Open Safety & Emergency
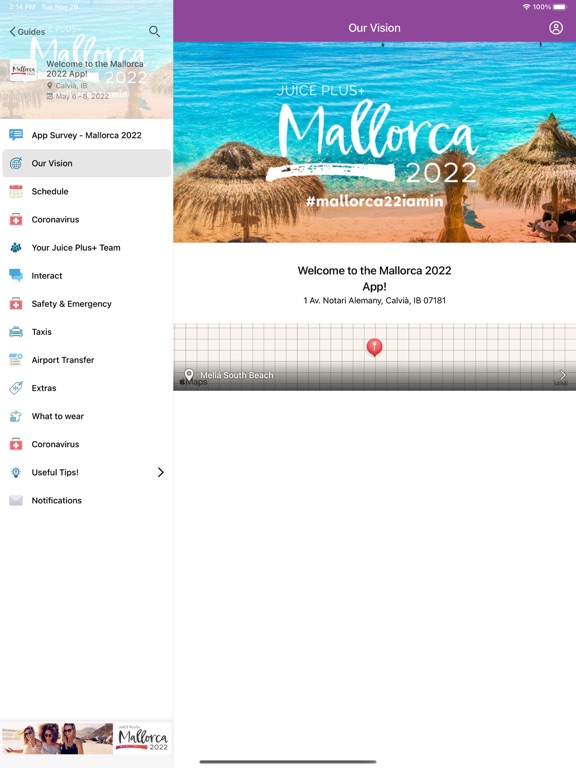This screenshot has width=576, height=768. 87,304
